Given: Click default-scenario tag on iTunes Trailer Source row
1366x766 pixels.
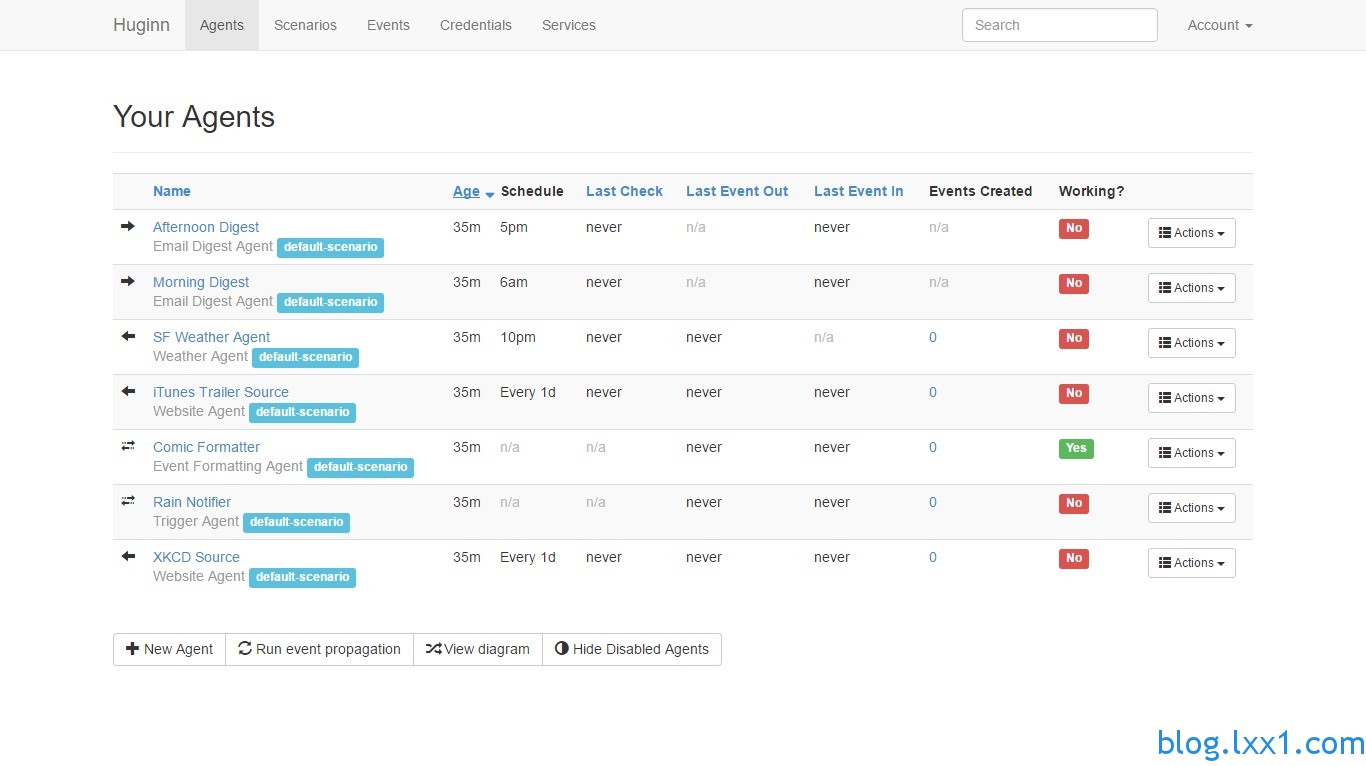Looking at the screenshot, I should (x=302, y=412).
